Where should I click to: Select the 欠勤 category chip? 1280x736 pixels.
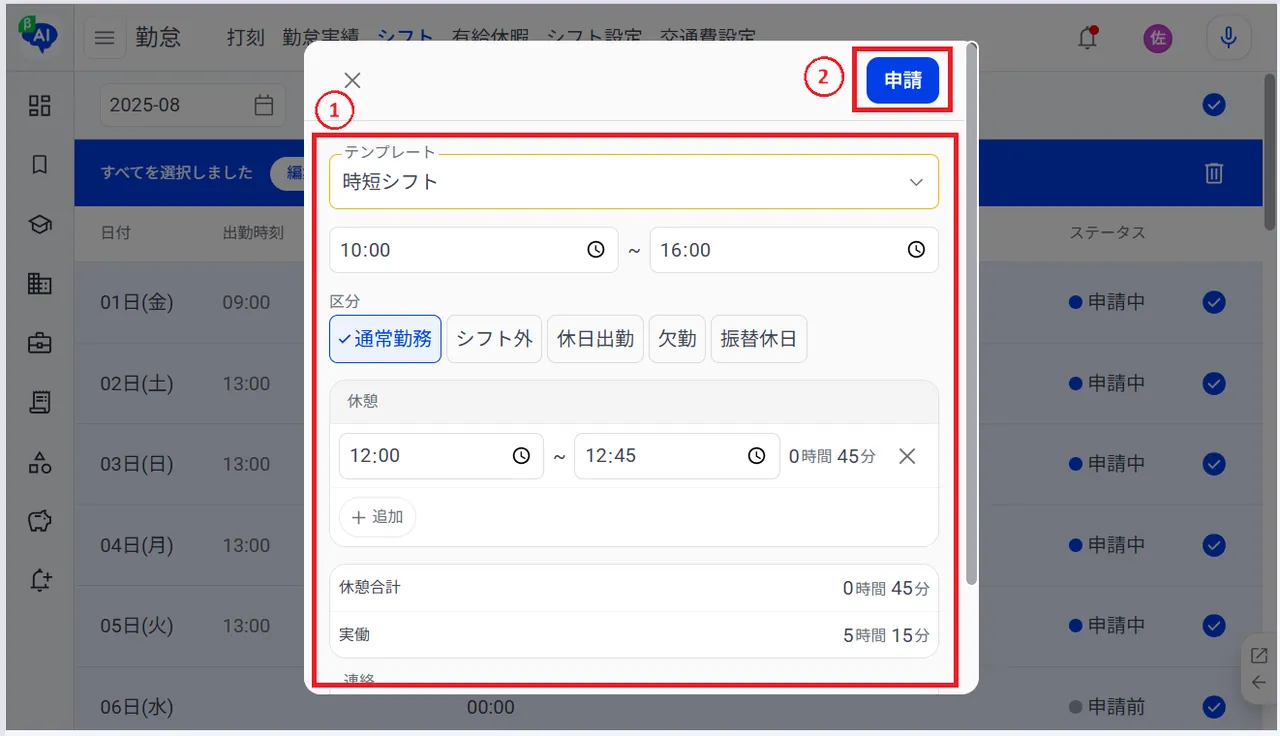(677, 339)
